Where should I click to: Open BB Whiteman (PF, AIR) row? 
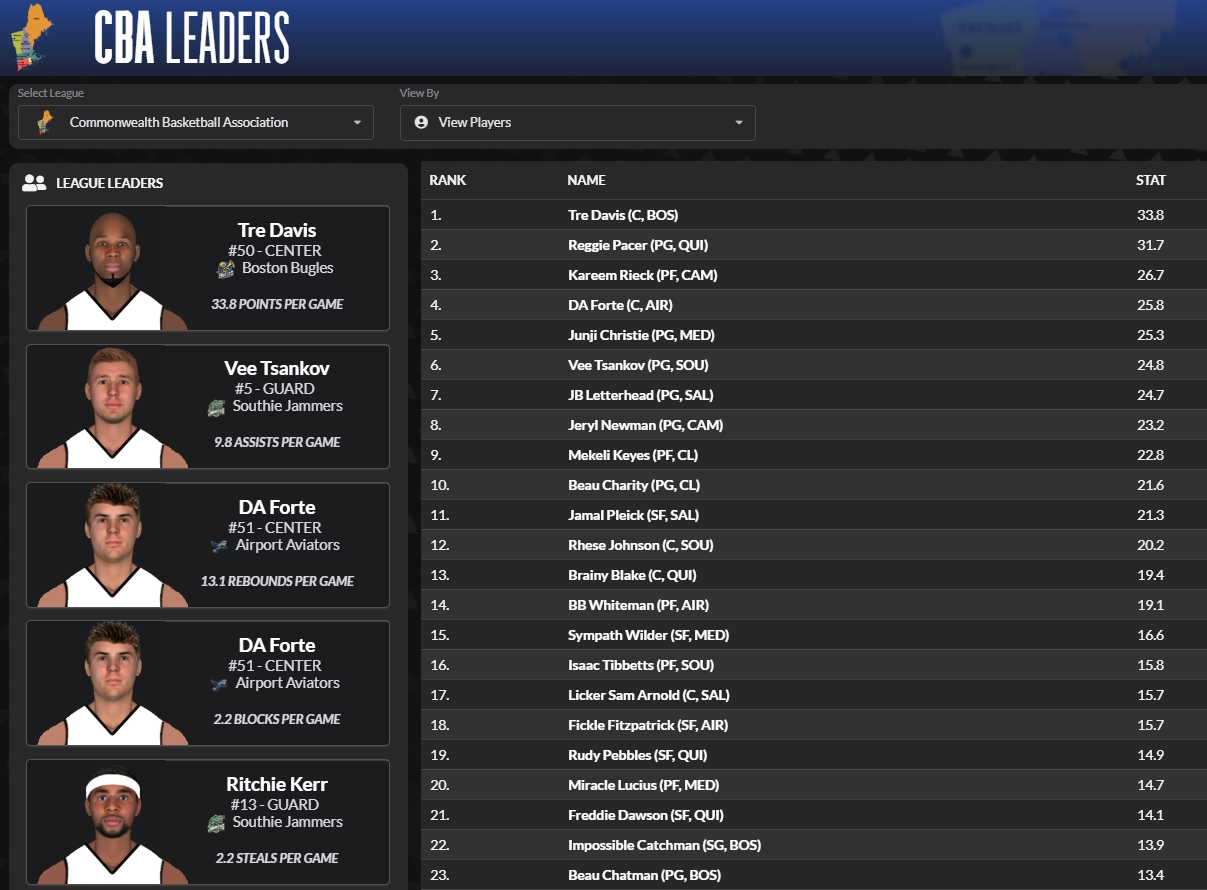click(814, 605)
